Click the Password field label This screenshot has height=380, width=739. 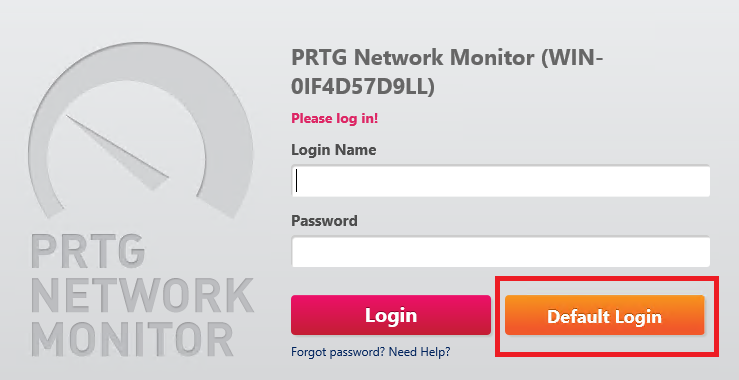[324, 221]
